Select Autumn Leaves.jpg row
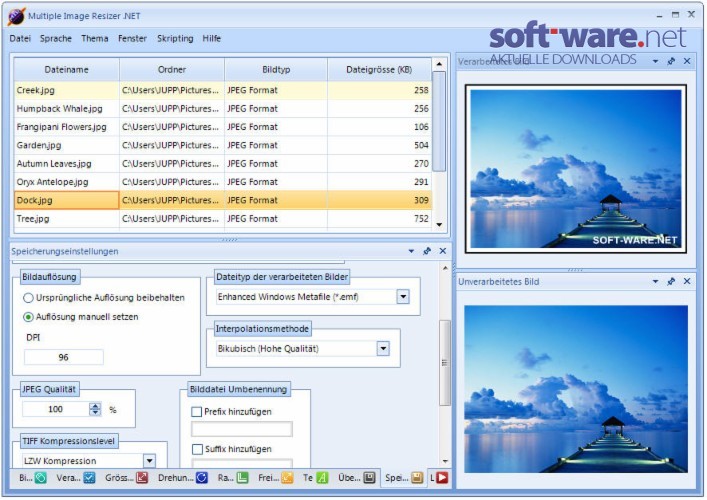The height and width of the screenshot is (500, 707). tap(223, 164)
